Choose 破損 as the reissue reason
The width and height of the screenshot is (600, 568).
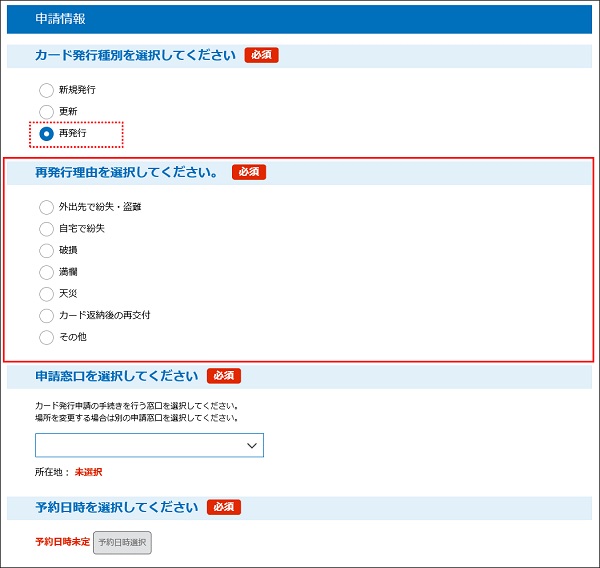(x=46, y=251)
